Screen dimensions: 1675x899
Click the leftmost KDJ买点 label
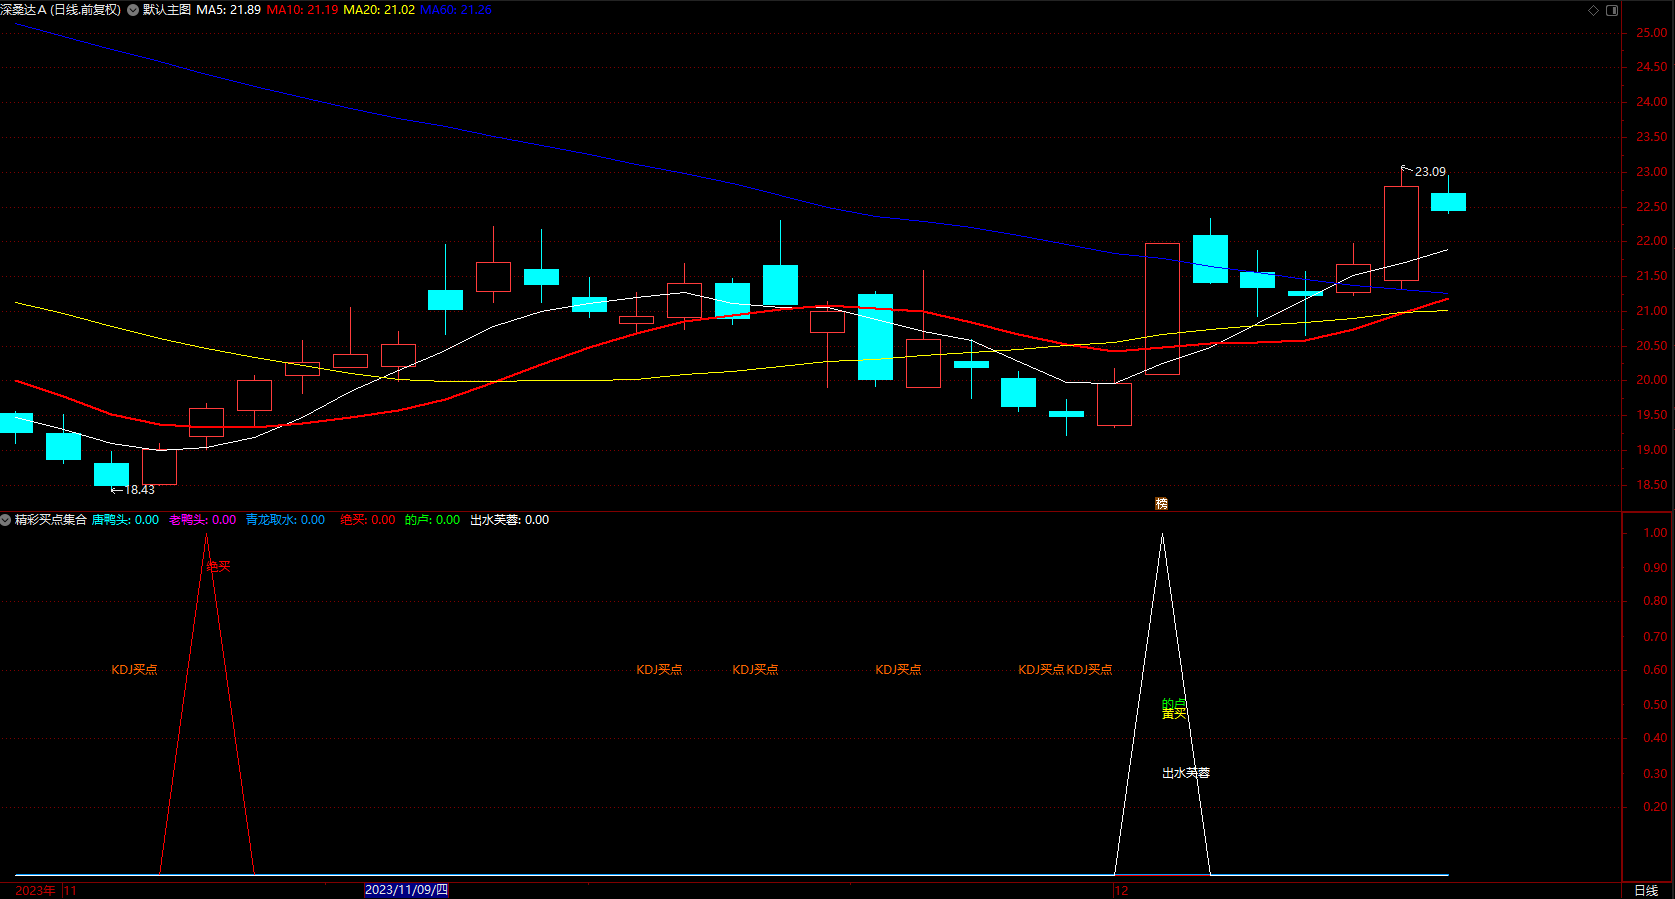(x=134, y=670)
